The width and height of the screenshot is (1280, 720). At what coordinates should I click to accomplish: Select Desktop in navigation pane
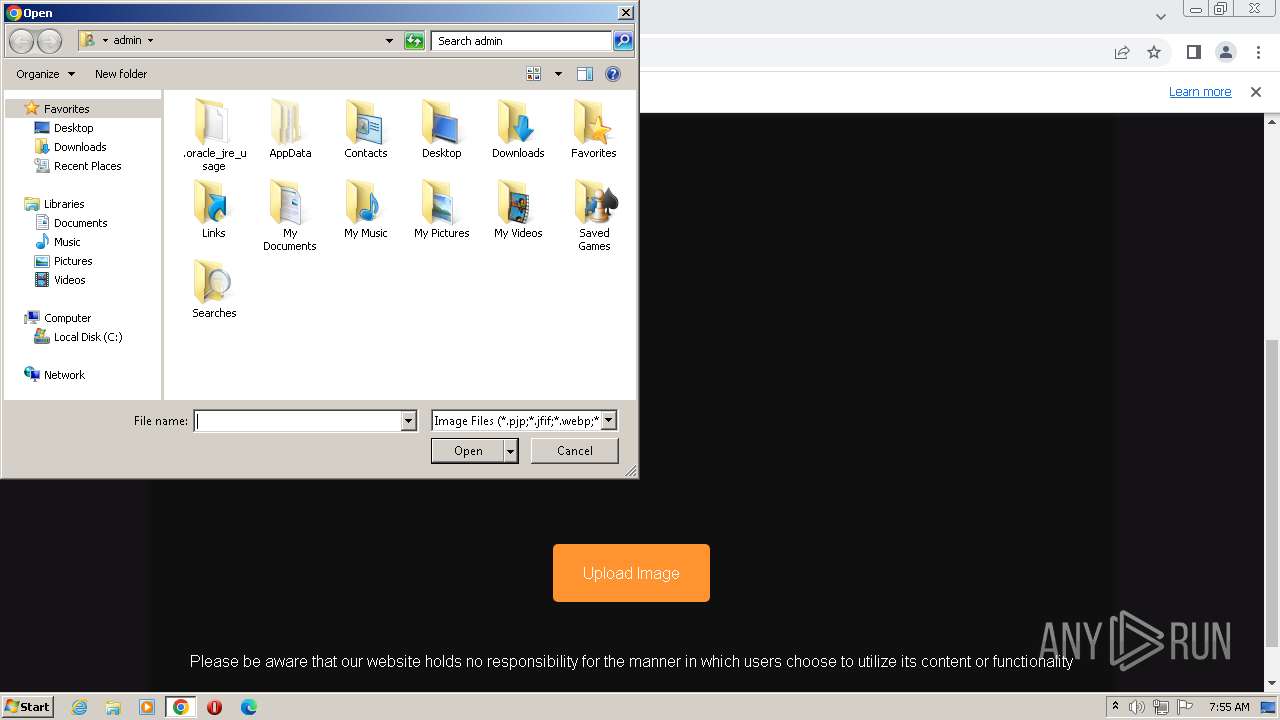click(73, 128)
